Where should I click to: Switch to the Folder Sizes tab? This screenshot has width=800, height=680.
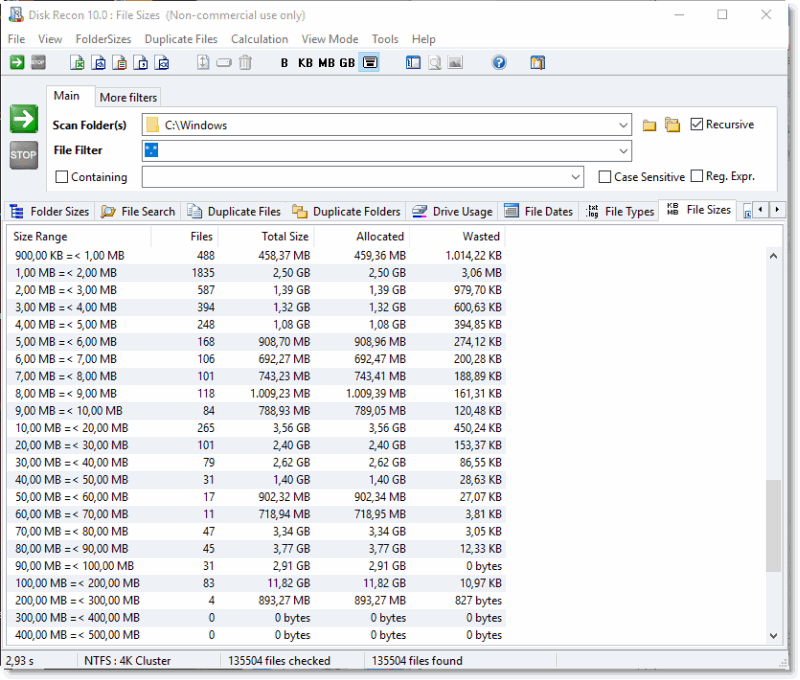click(x=50, y=211)
